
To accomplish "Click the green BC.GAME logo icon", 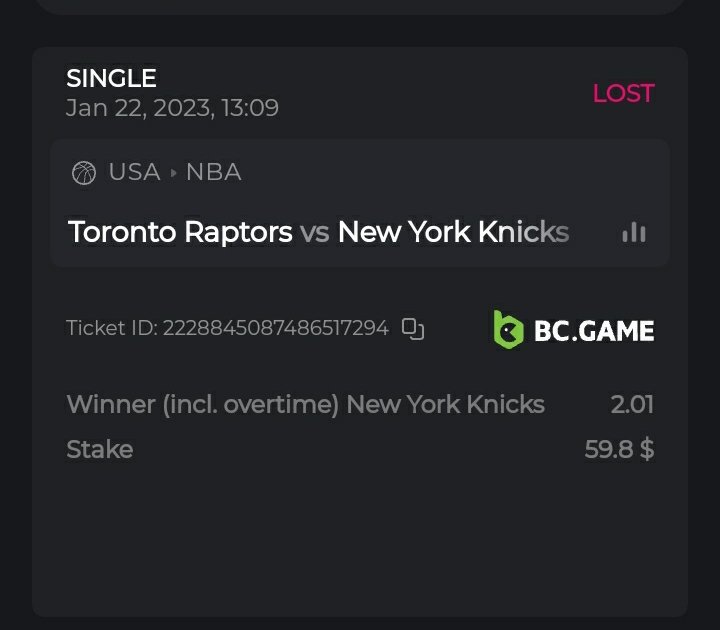I will [508, 329].
